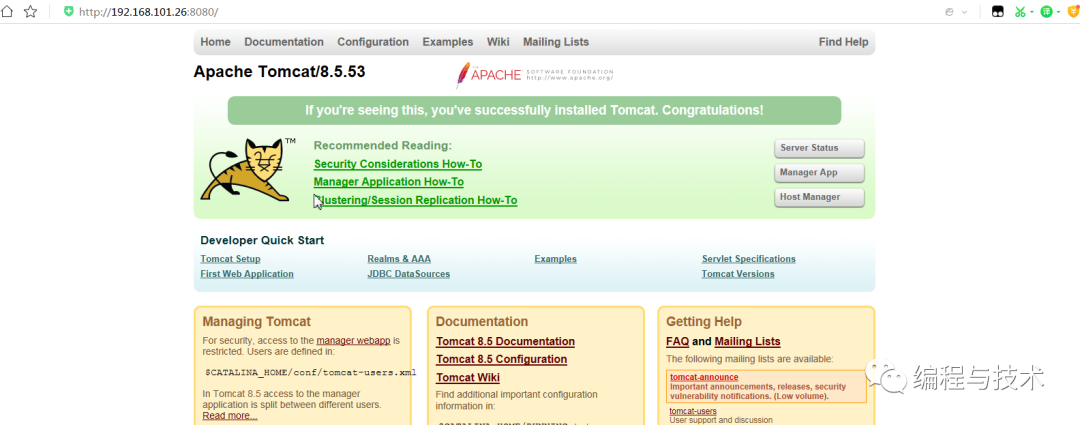Click the Managing Tomcat heading
This screenshot has width=1080, height=425.
[256, 322]
